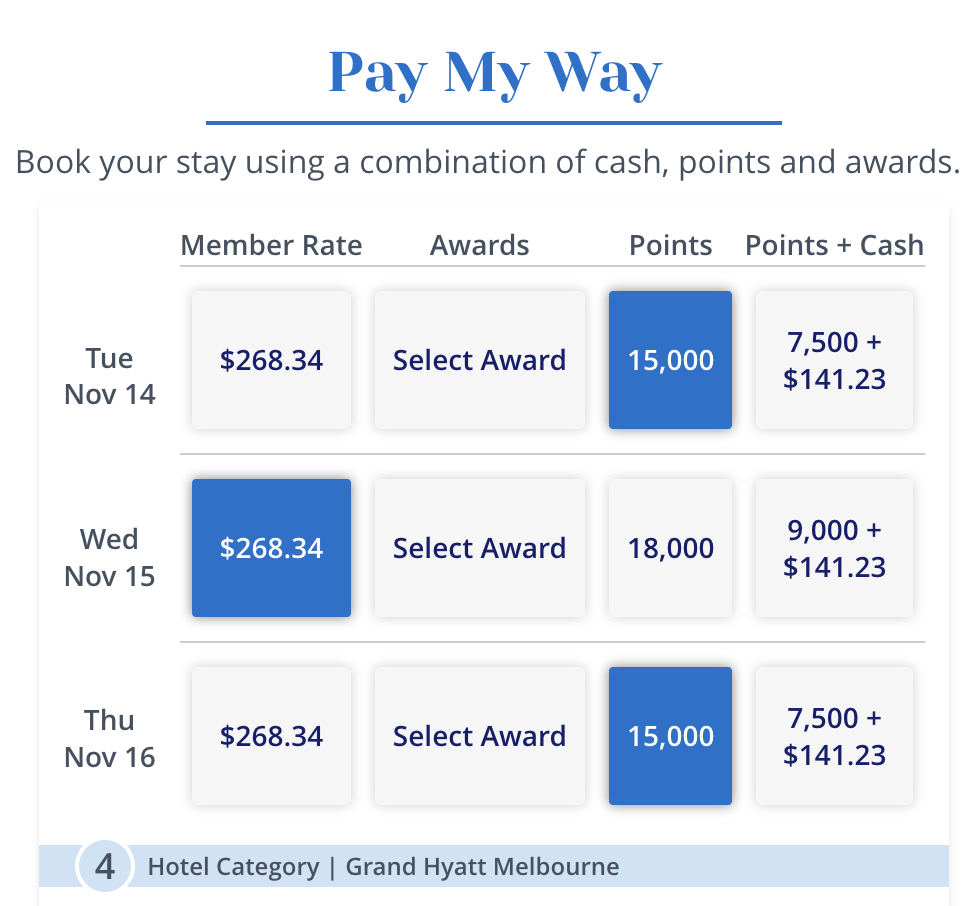The height and width of the screenshot is (906, 970).
Task: Click the Member Rate column header
Action: click(271, 245)
